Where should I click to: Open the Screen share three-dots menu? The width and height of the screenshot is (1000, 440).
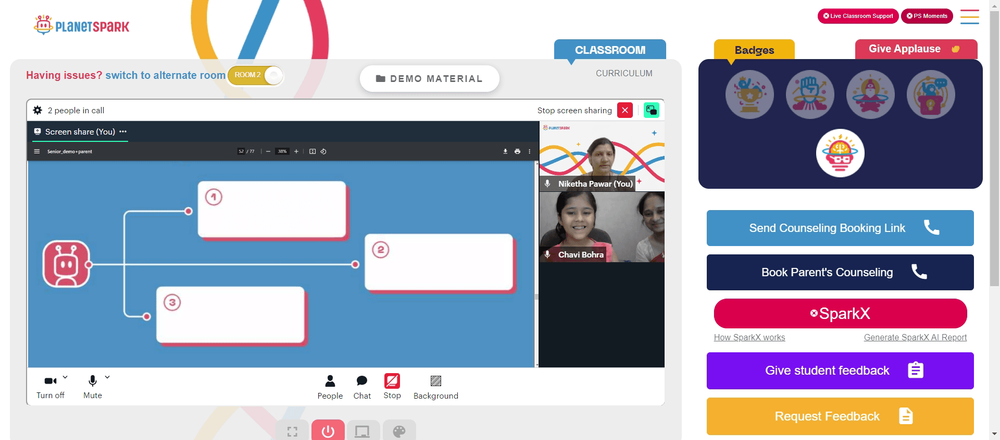click(x=123, y=131)
